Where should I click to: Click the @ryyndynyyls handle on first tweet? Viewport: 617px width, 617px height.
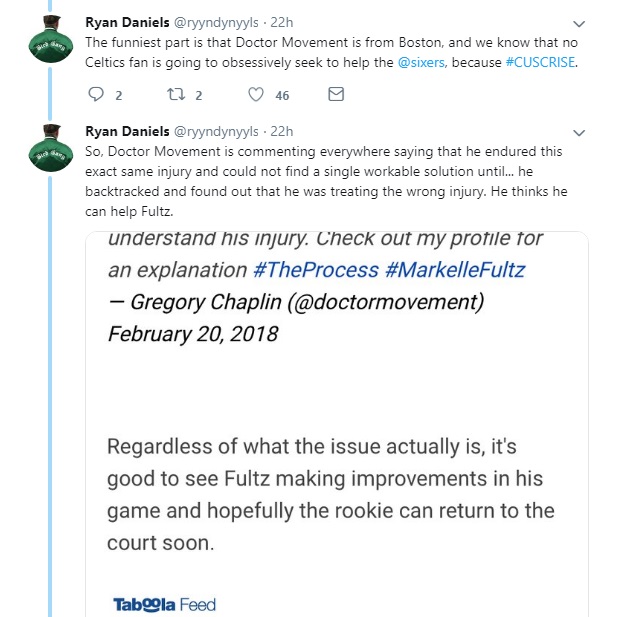click(218, 21)
